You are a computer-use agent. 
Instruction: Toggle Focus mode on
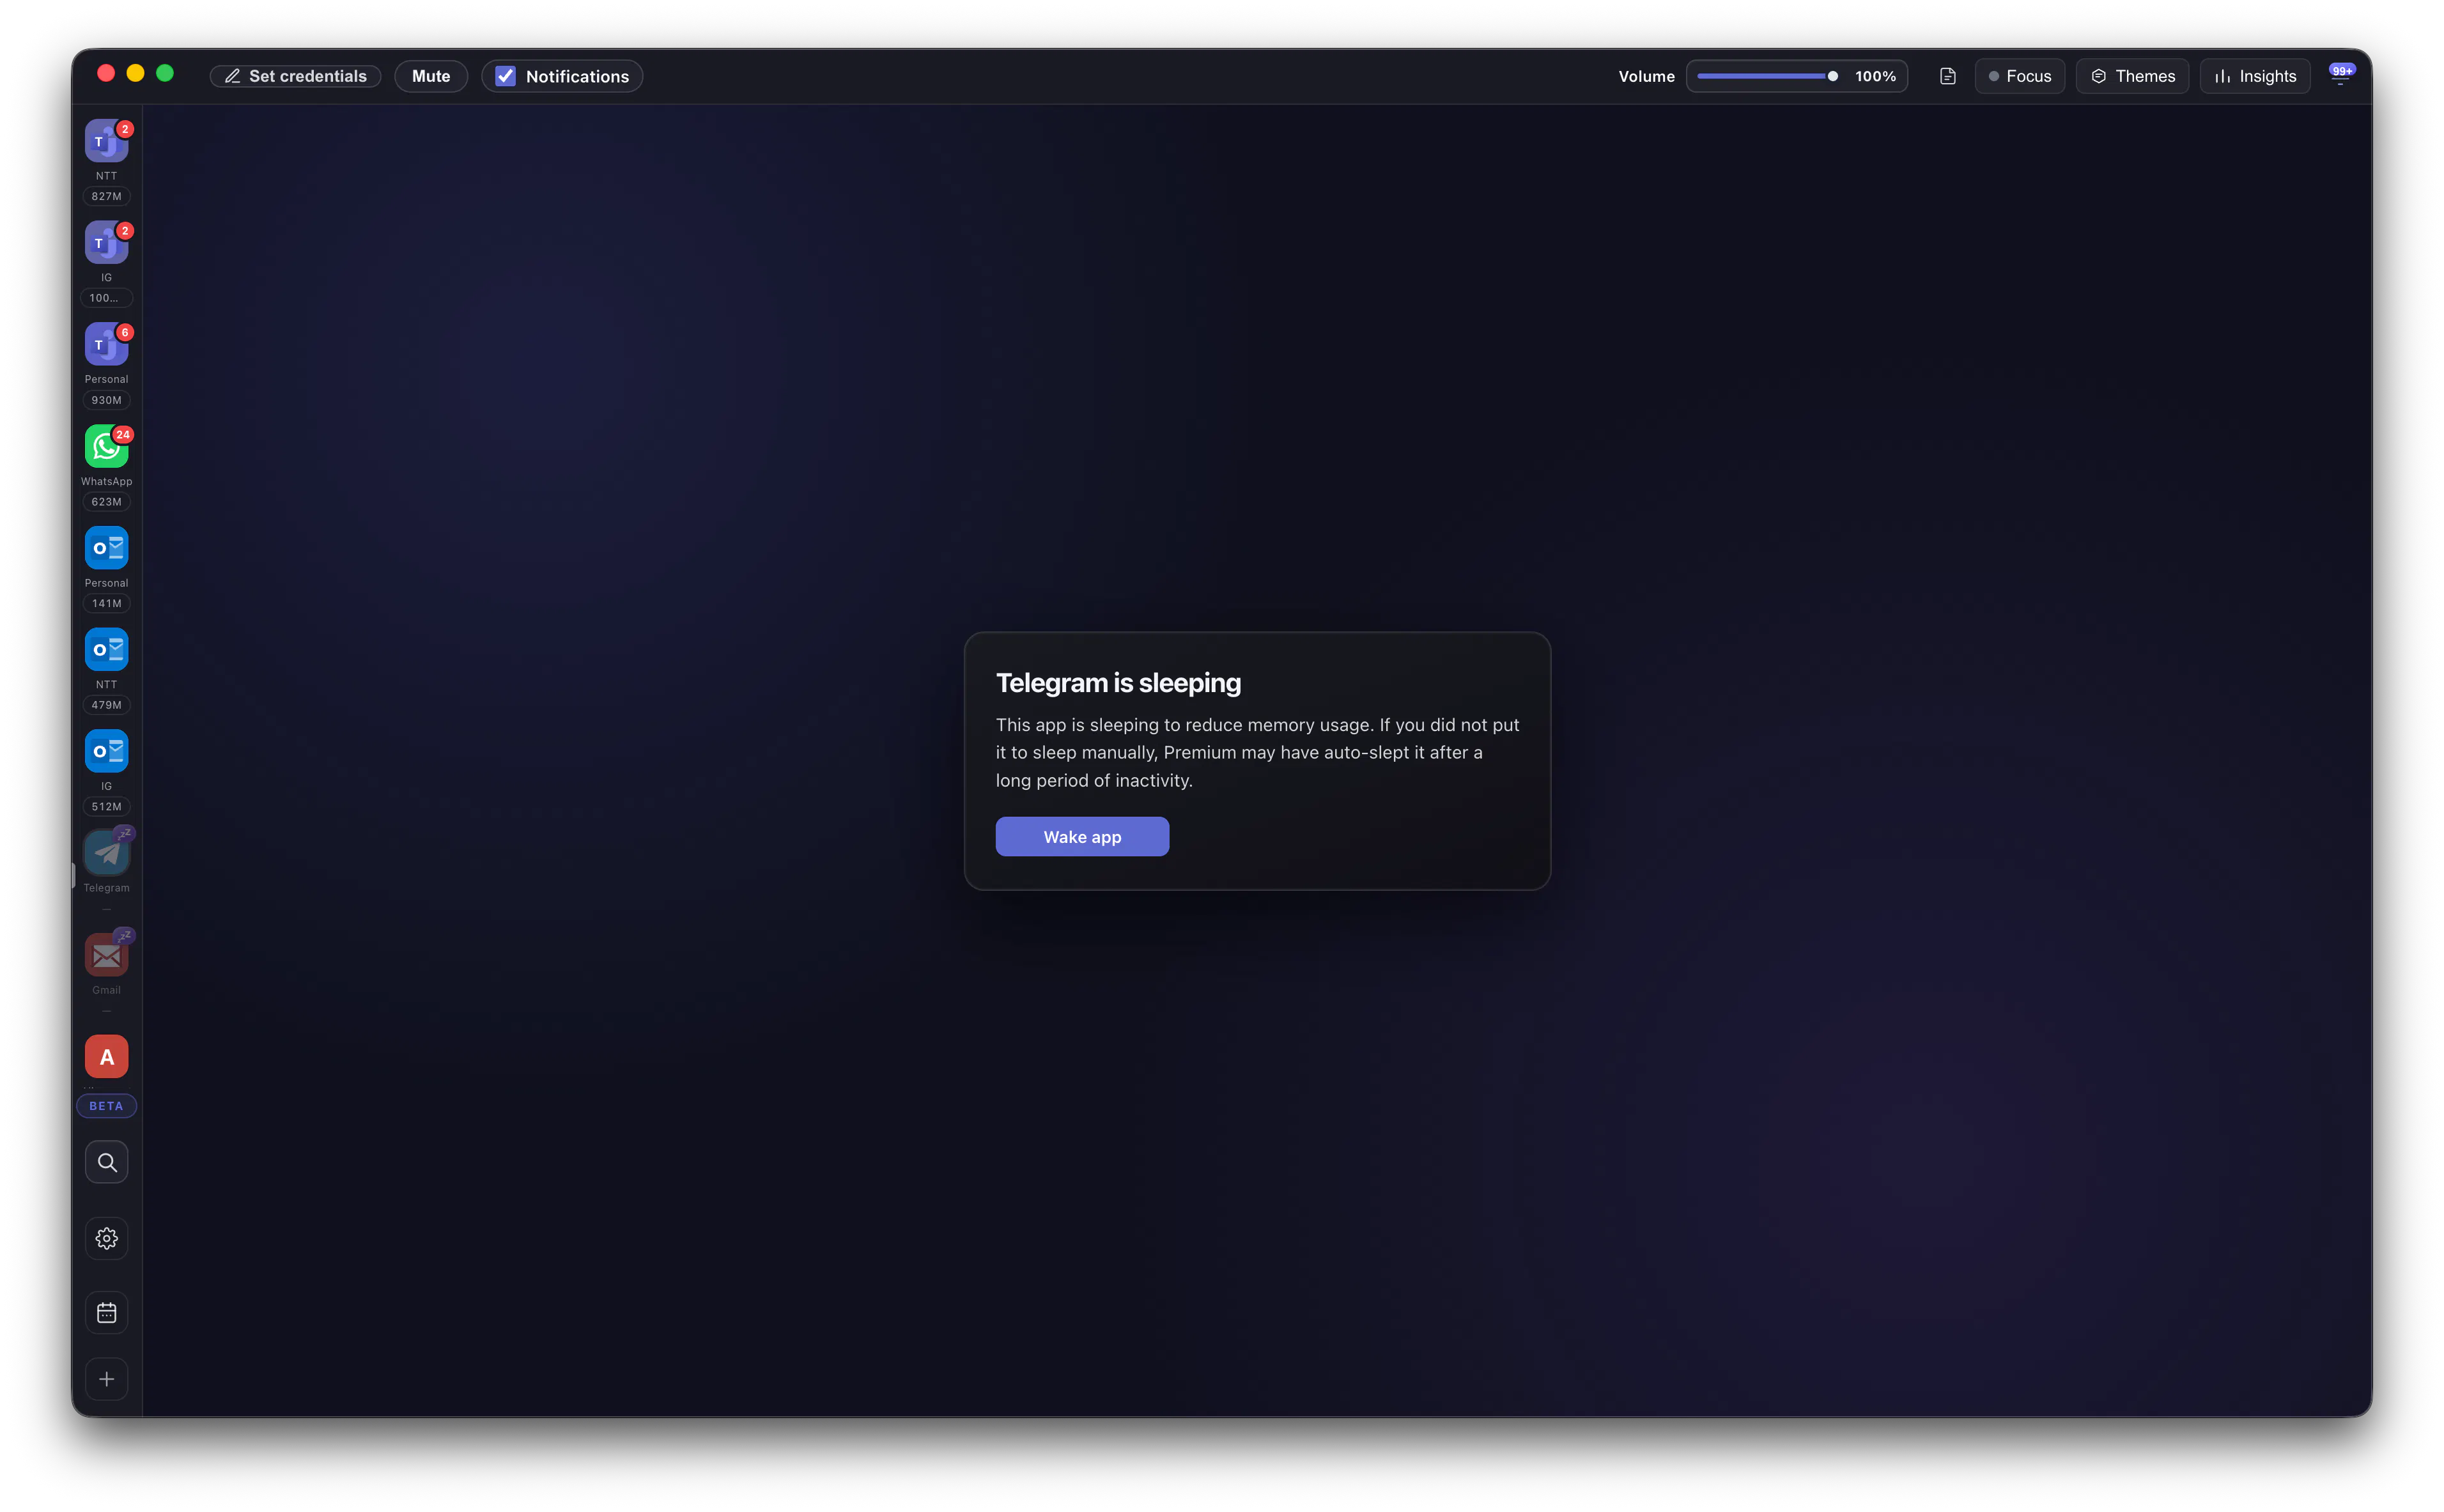(x=2020, y=76)
